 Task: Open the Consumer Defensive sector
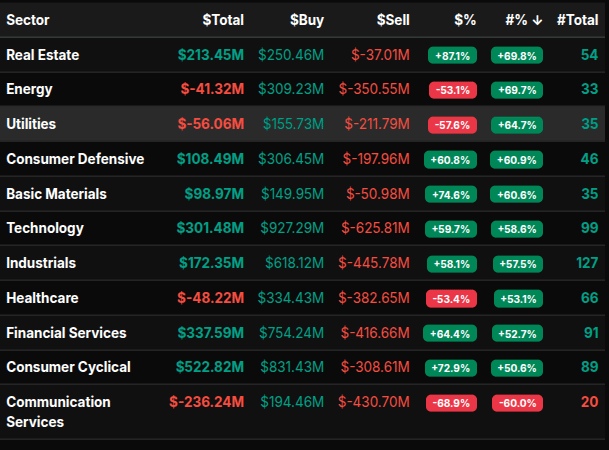click(75, 159)
